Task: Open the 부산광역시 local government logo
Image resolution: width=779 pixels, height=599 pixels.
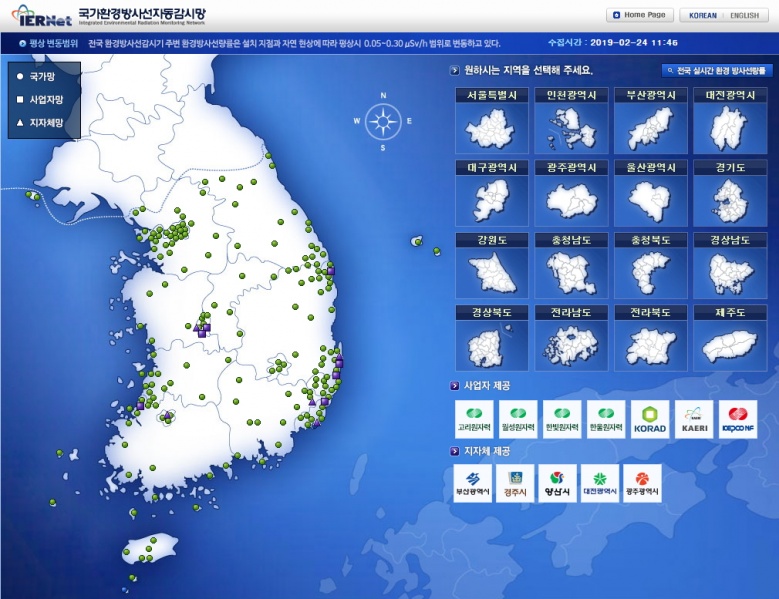Action: 472,483
